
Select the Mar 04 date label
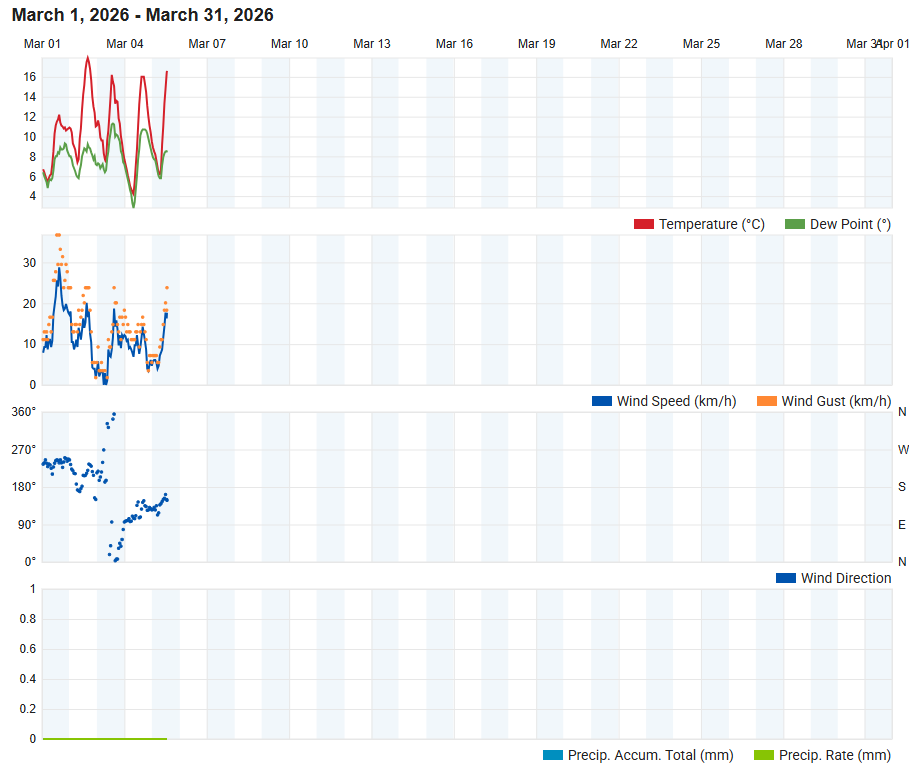pos(125,44)
